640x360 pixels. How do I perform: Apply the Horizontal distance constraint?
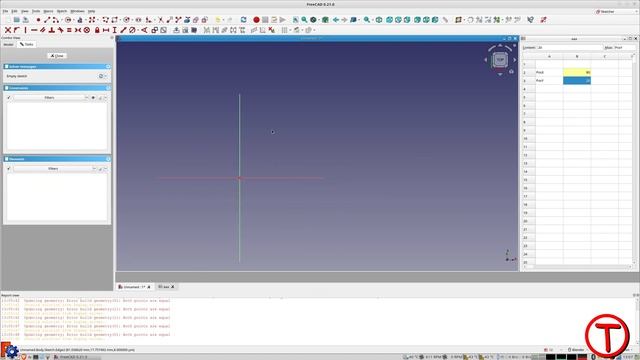click(106, 30)
